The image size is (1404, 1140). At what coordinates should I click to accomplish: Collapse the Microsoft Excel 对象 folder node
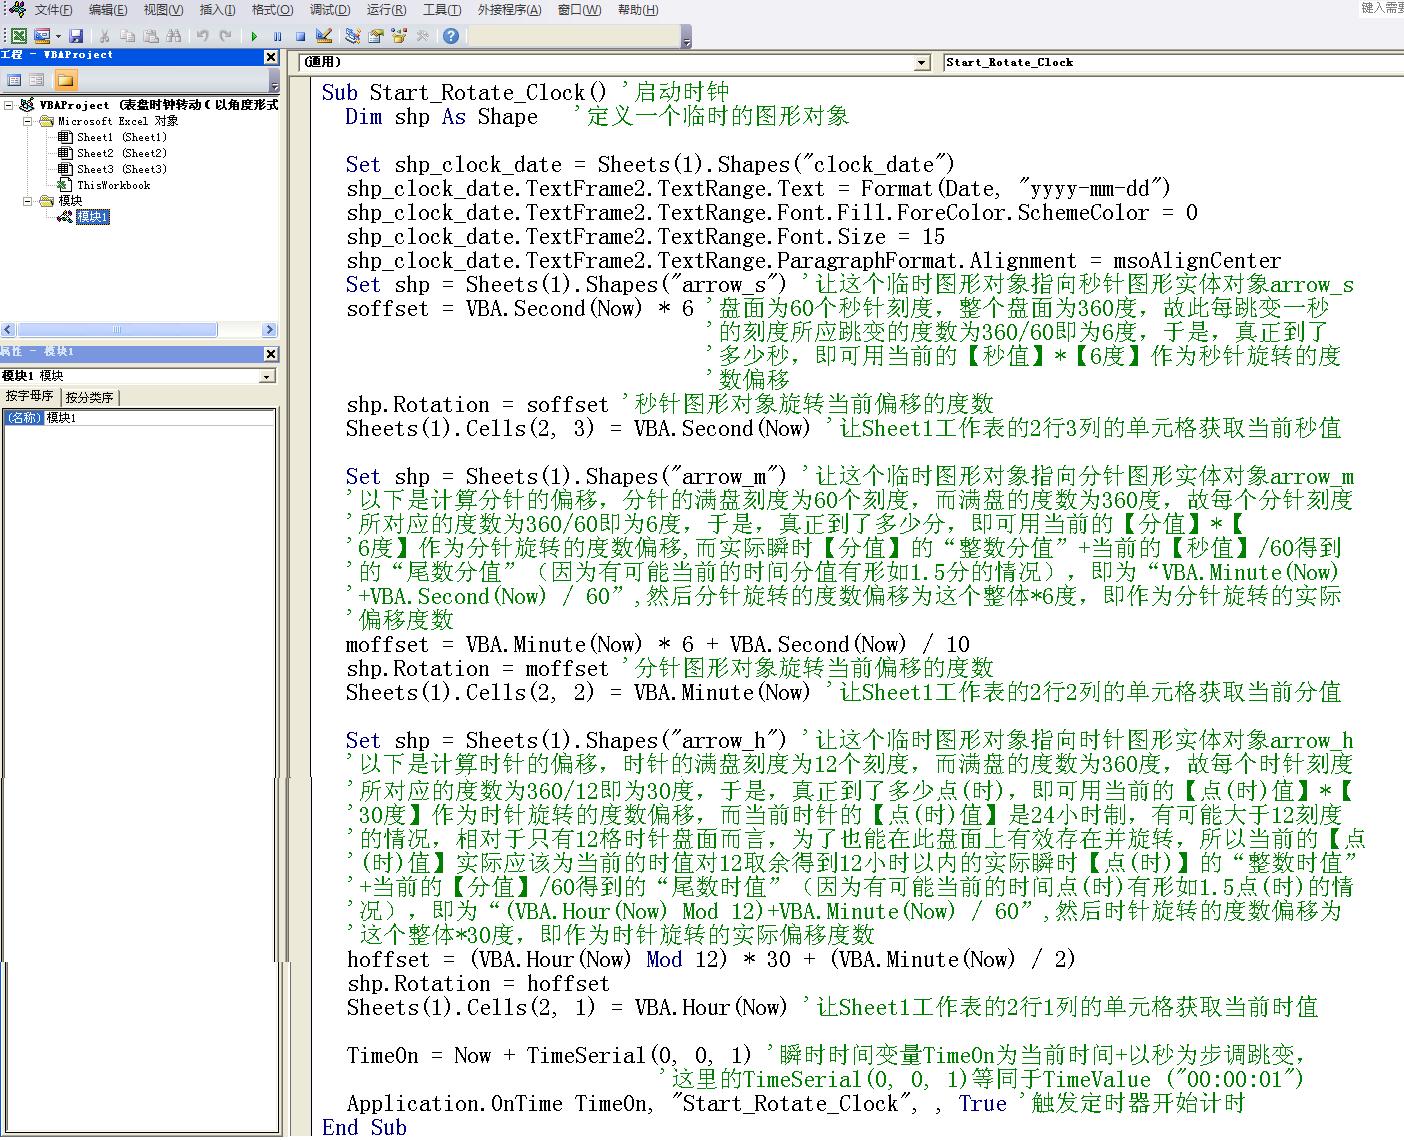(28, 121)
